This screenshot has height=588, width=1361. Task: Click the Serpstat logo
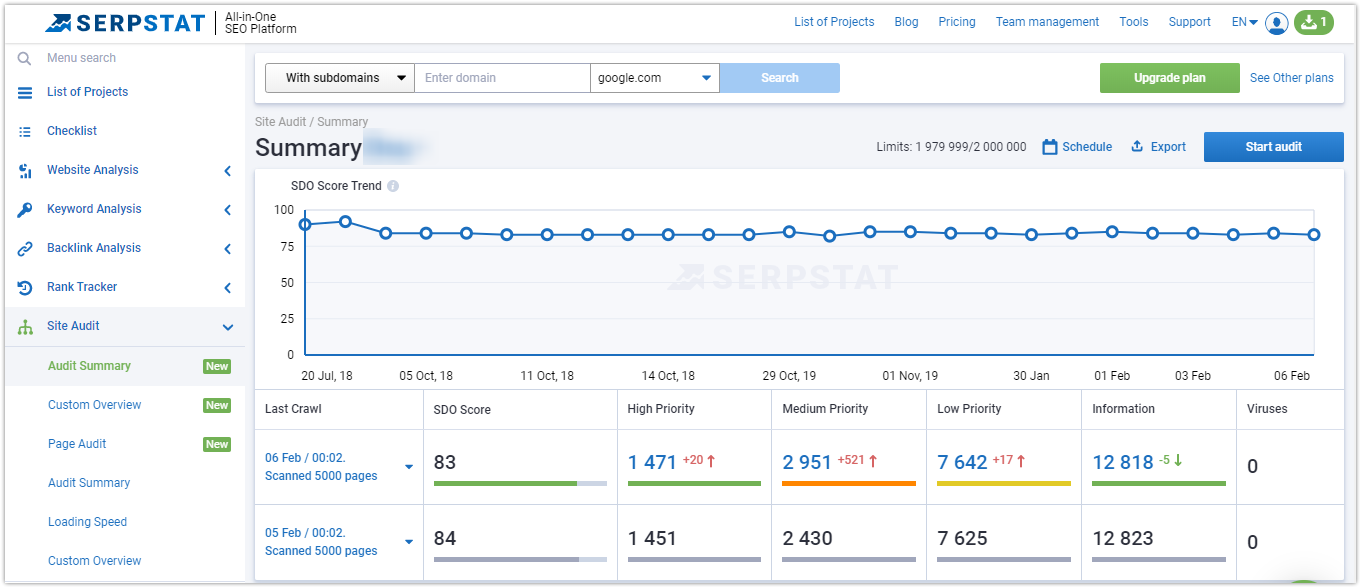click(x=125, y=22)
